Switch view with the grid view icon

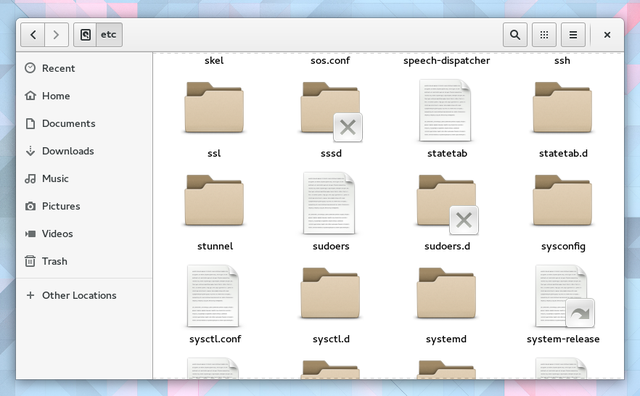(544, 35)
